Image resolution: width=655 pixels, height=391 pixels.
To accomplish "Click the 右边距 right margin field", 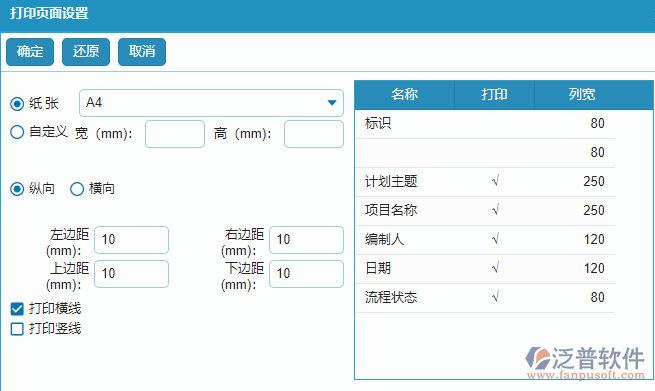I will (307, 240).
